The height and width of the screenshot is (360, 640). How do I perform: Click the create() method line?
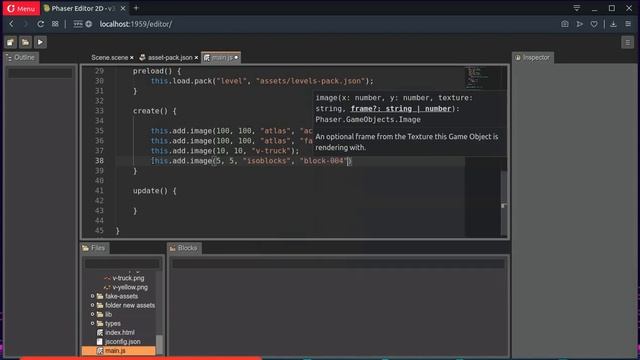click(x=154, y=111)
